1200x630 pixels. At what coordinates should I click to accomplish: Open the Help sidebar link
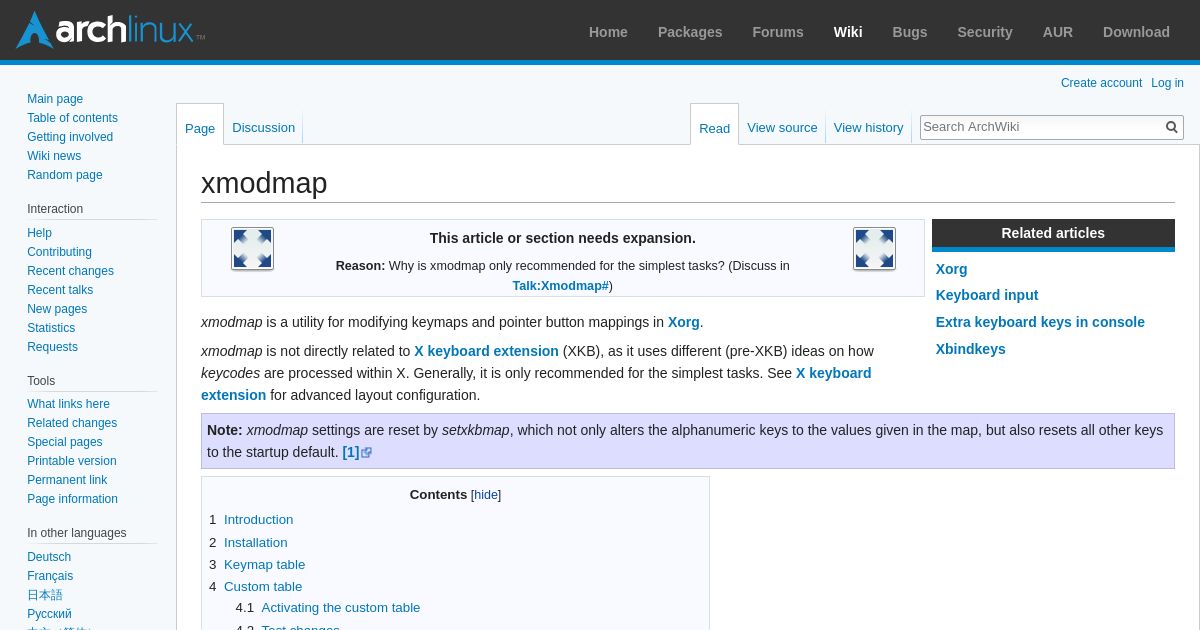pos(39,233)
